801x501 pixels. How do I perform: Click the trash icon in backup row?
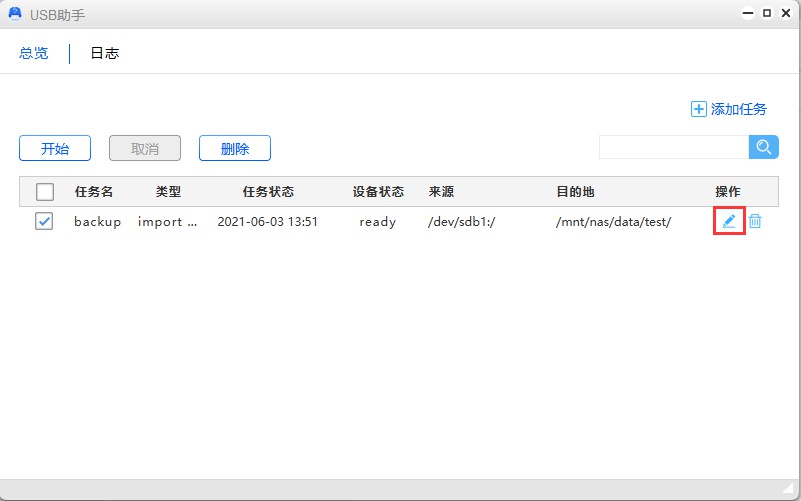(x=755, y=221)
